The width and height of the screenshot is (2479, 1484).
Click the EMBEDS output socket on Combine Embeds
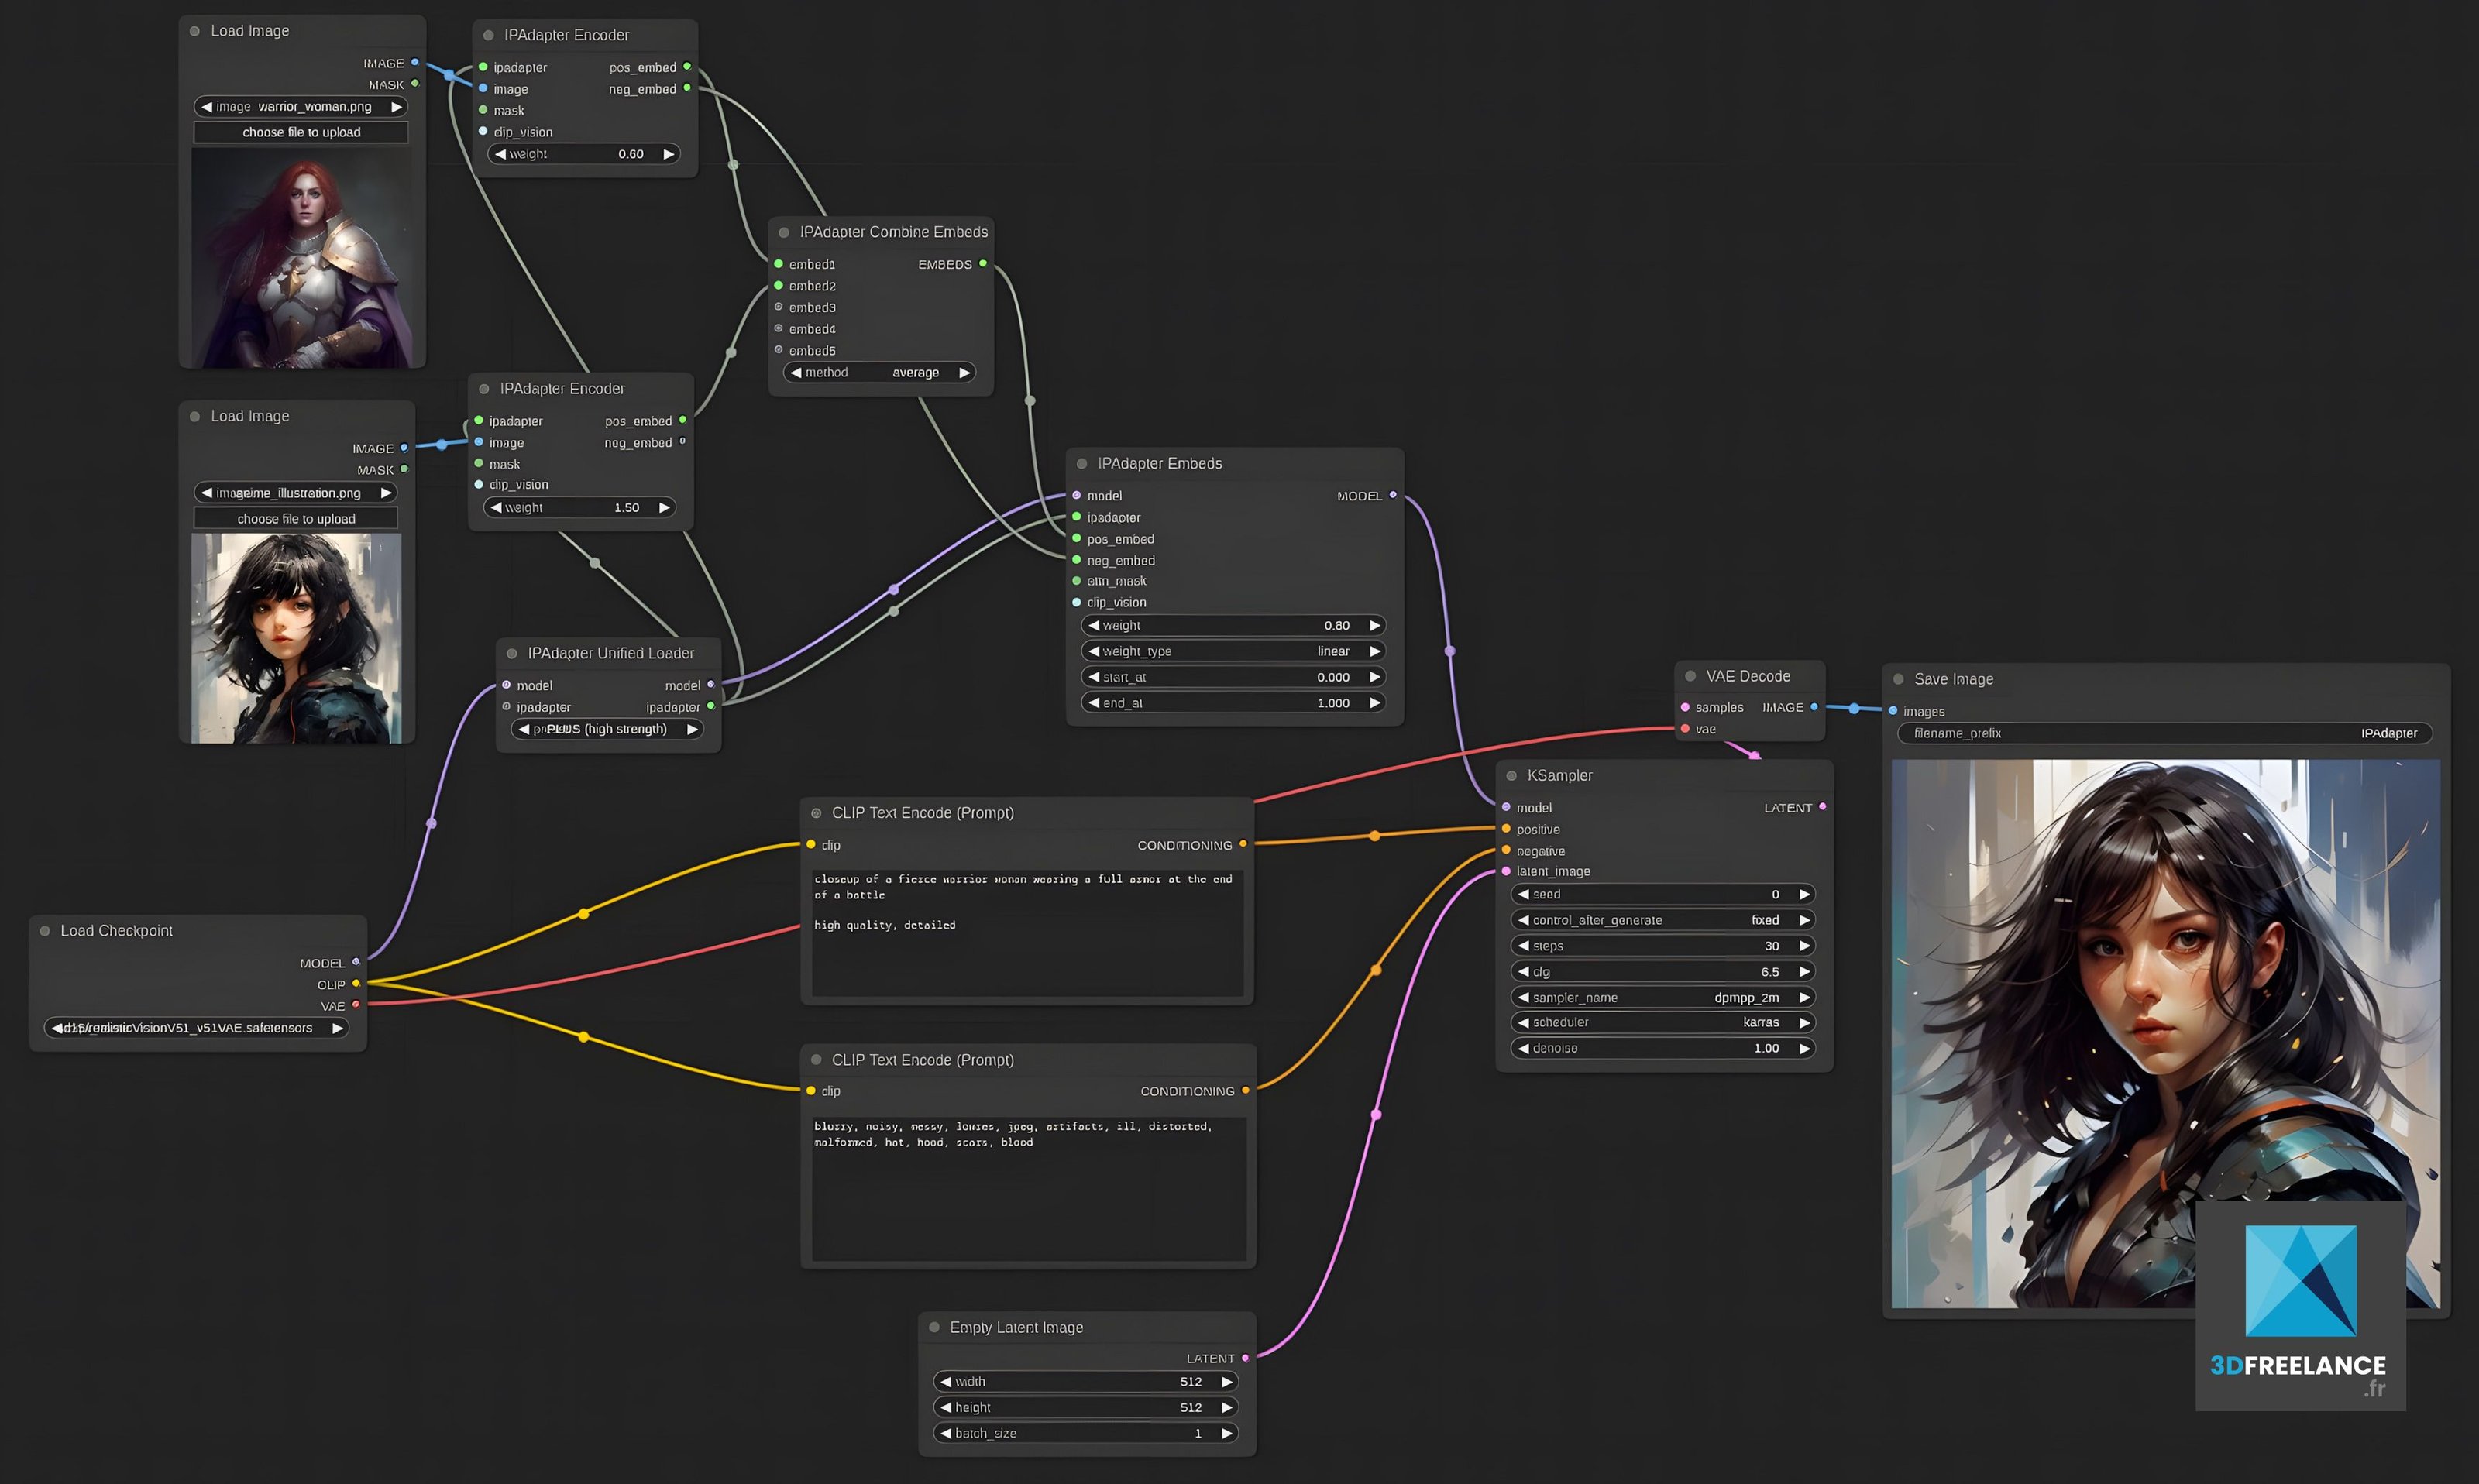[983, 264]
